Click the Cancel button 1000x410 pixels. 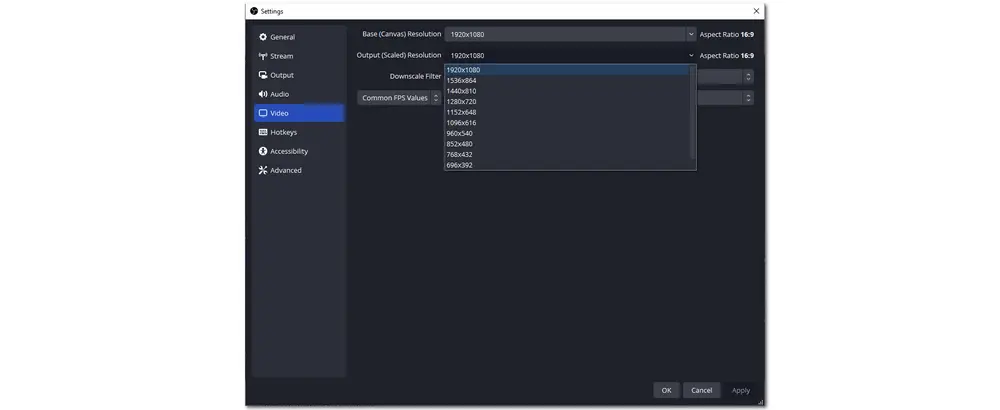tap(702, 390)
